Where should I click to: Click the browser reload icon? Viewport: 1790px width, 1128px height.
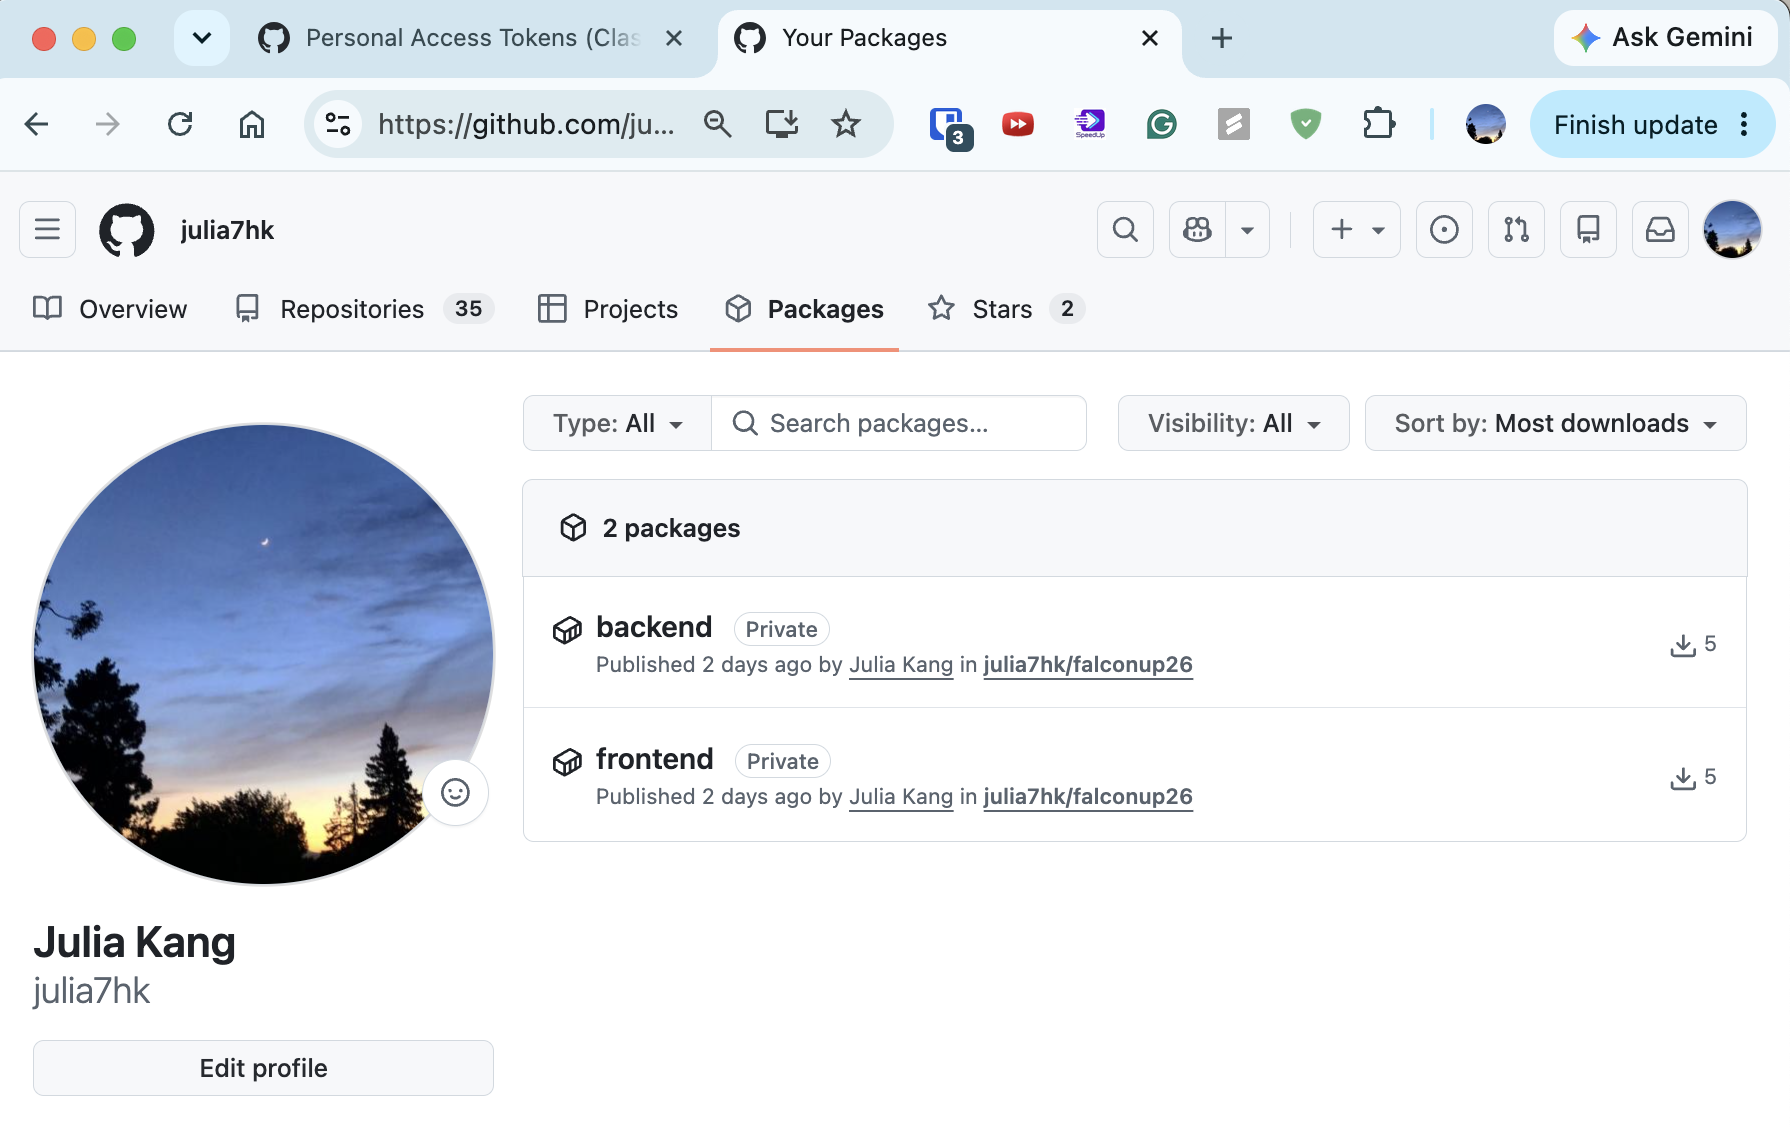[180, 124]
